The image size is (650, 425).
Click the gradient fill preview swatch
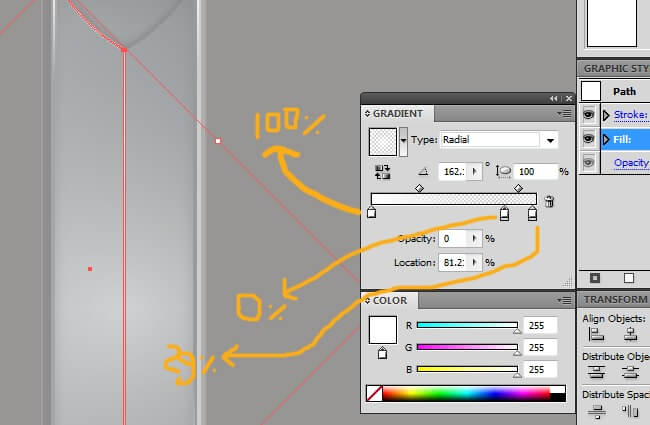[x=383, y=141]
